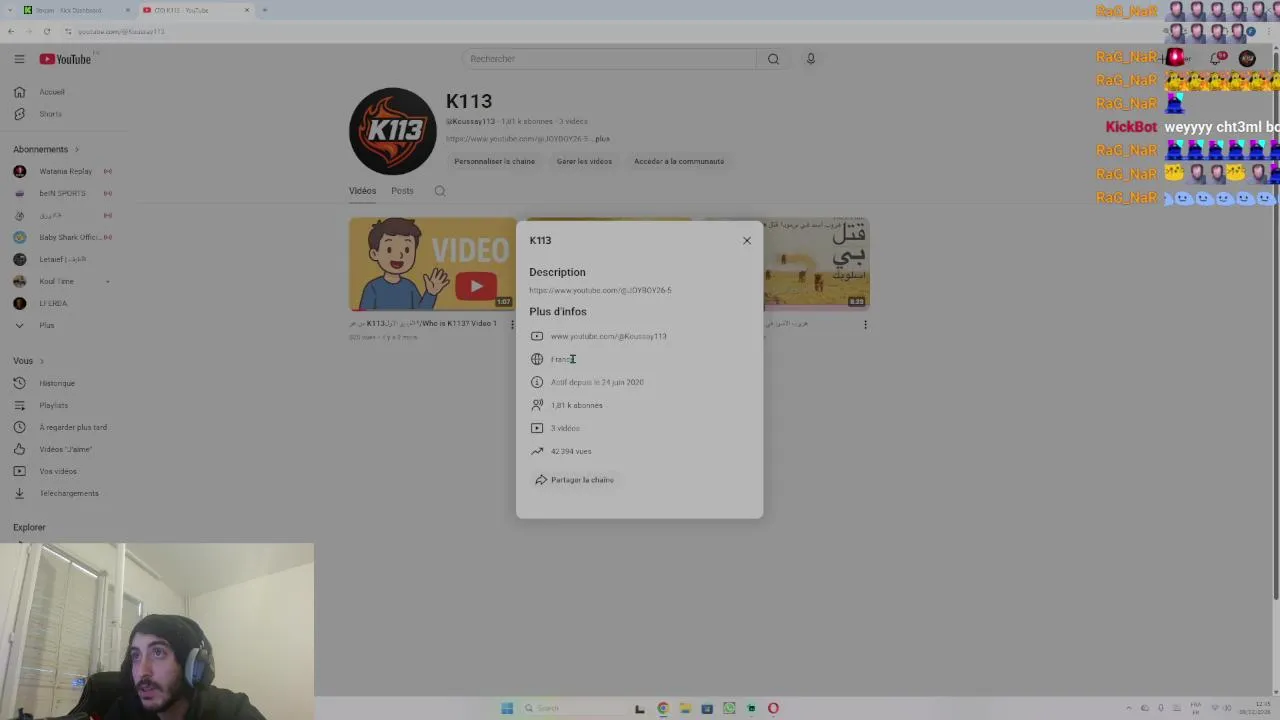
Task: Click the browser address bar URL
Action: pos(121,31)
